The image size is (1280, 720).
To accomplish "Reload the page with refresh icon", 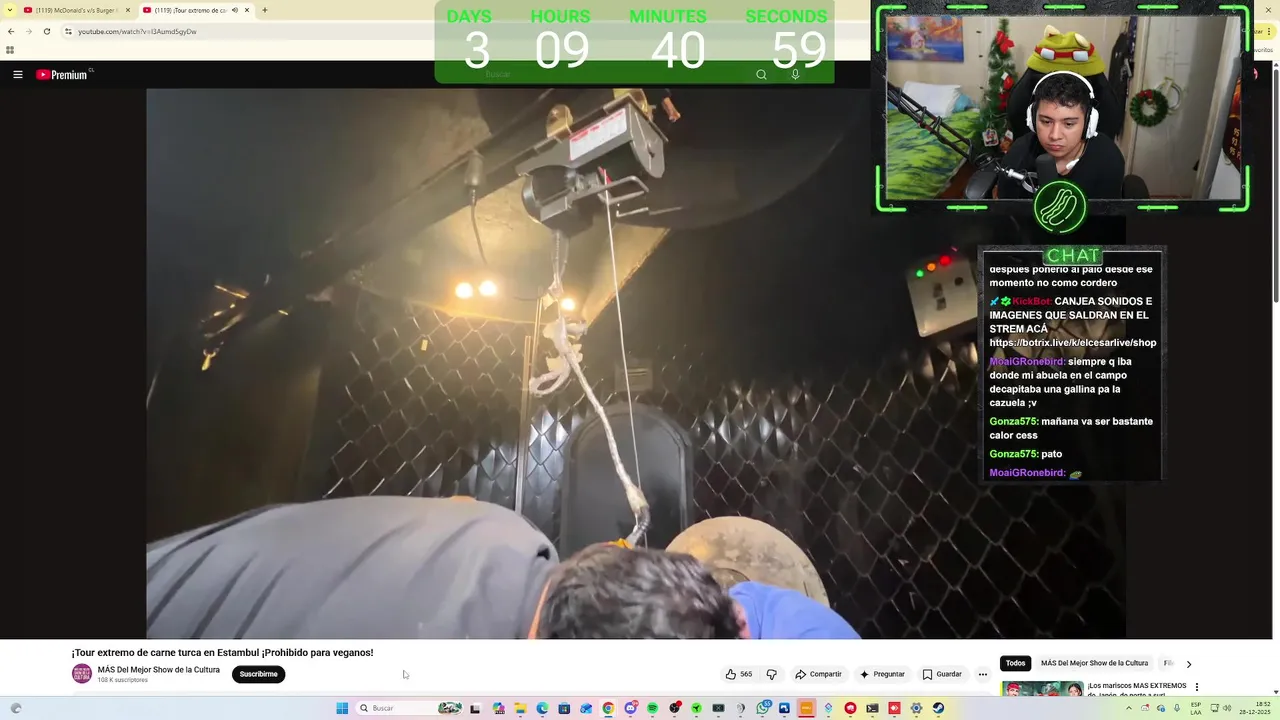I will (x=46, y=31).
